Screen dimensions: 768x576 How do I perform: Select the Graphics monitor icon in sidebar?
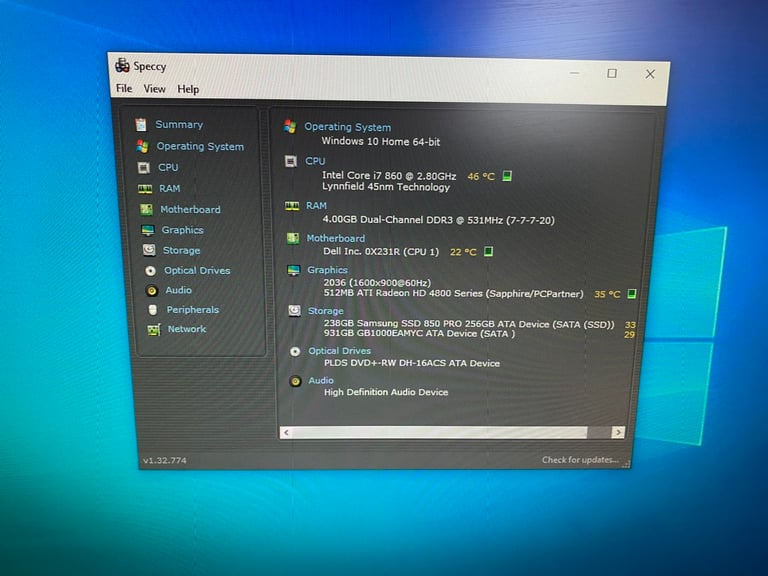147,230
